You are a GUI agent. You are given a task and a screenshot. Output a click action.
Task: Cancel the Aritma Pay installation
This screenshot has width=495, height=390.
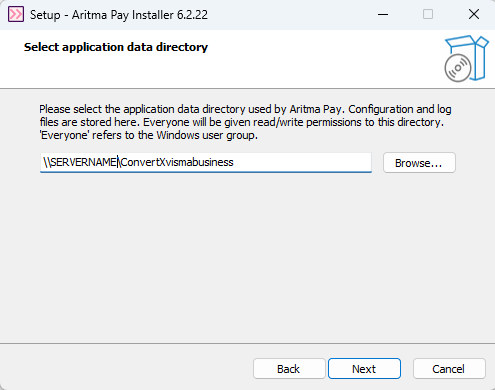pos(449,369)
